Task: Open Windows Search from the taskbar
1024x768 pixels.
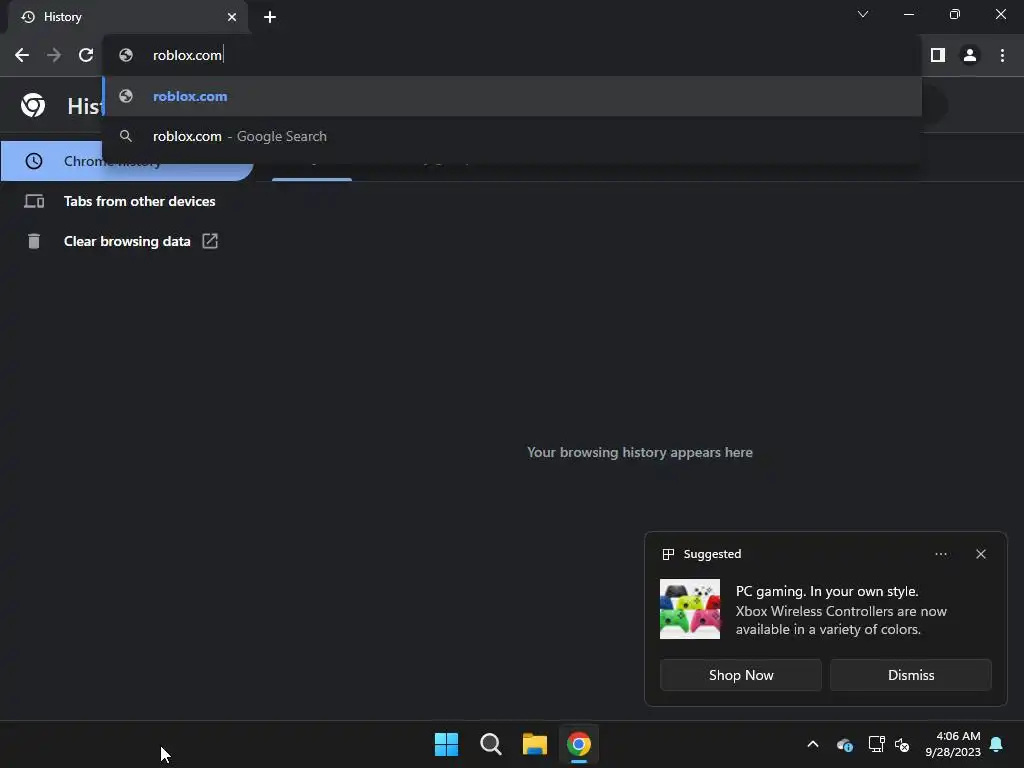Action: tap(490, 744)
